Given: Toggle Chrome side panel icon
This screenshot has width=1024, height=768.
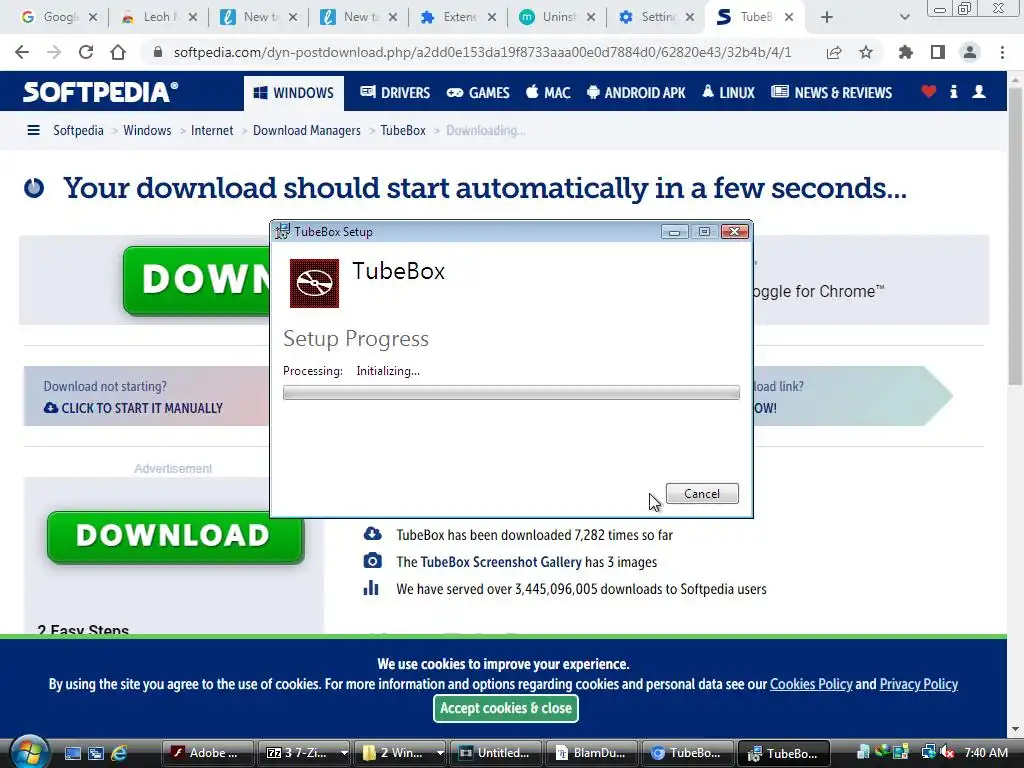Looking at the screenshot, I should tap(938, 52).
